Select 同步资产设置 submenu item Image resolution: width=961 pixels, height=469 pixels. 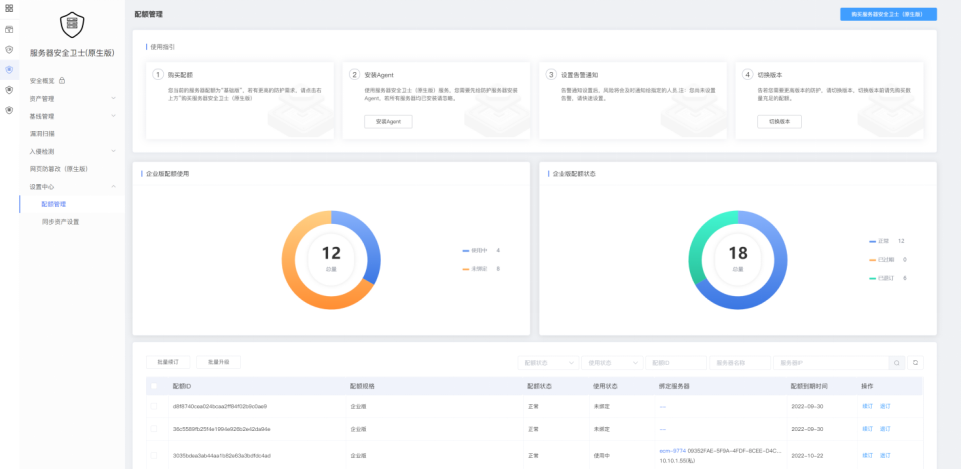point(60,222)
